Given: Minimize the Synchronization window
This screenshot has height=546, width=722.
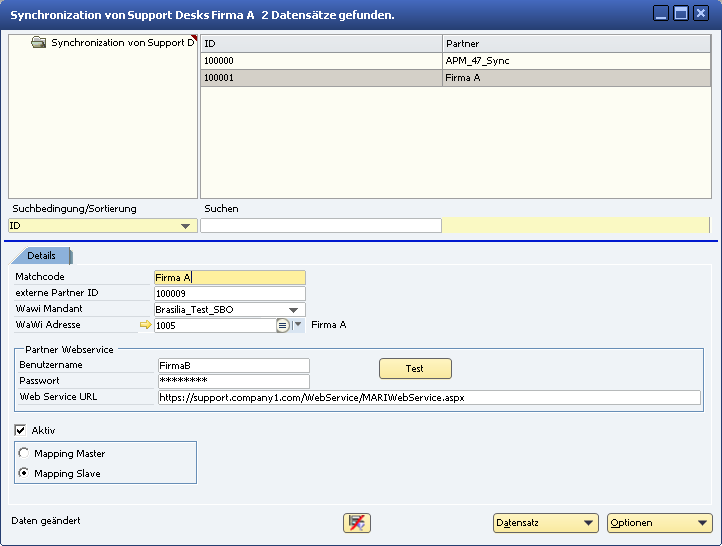Looking at the screenshot, I should tap(662, 14).
